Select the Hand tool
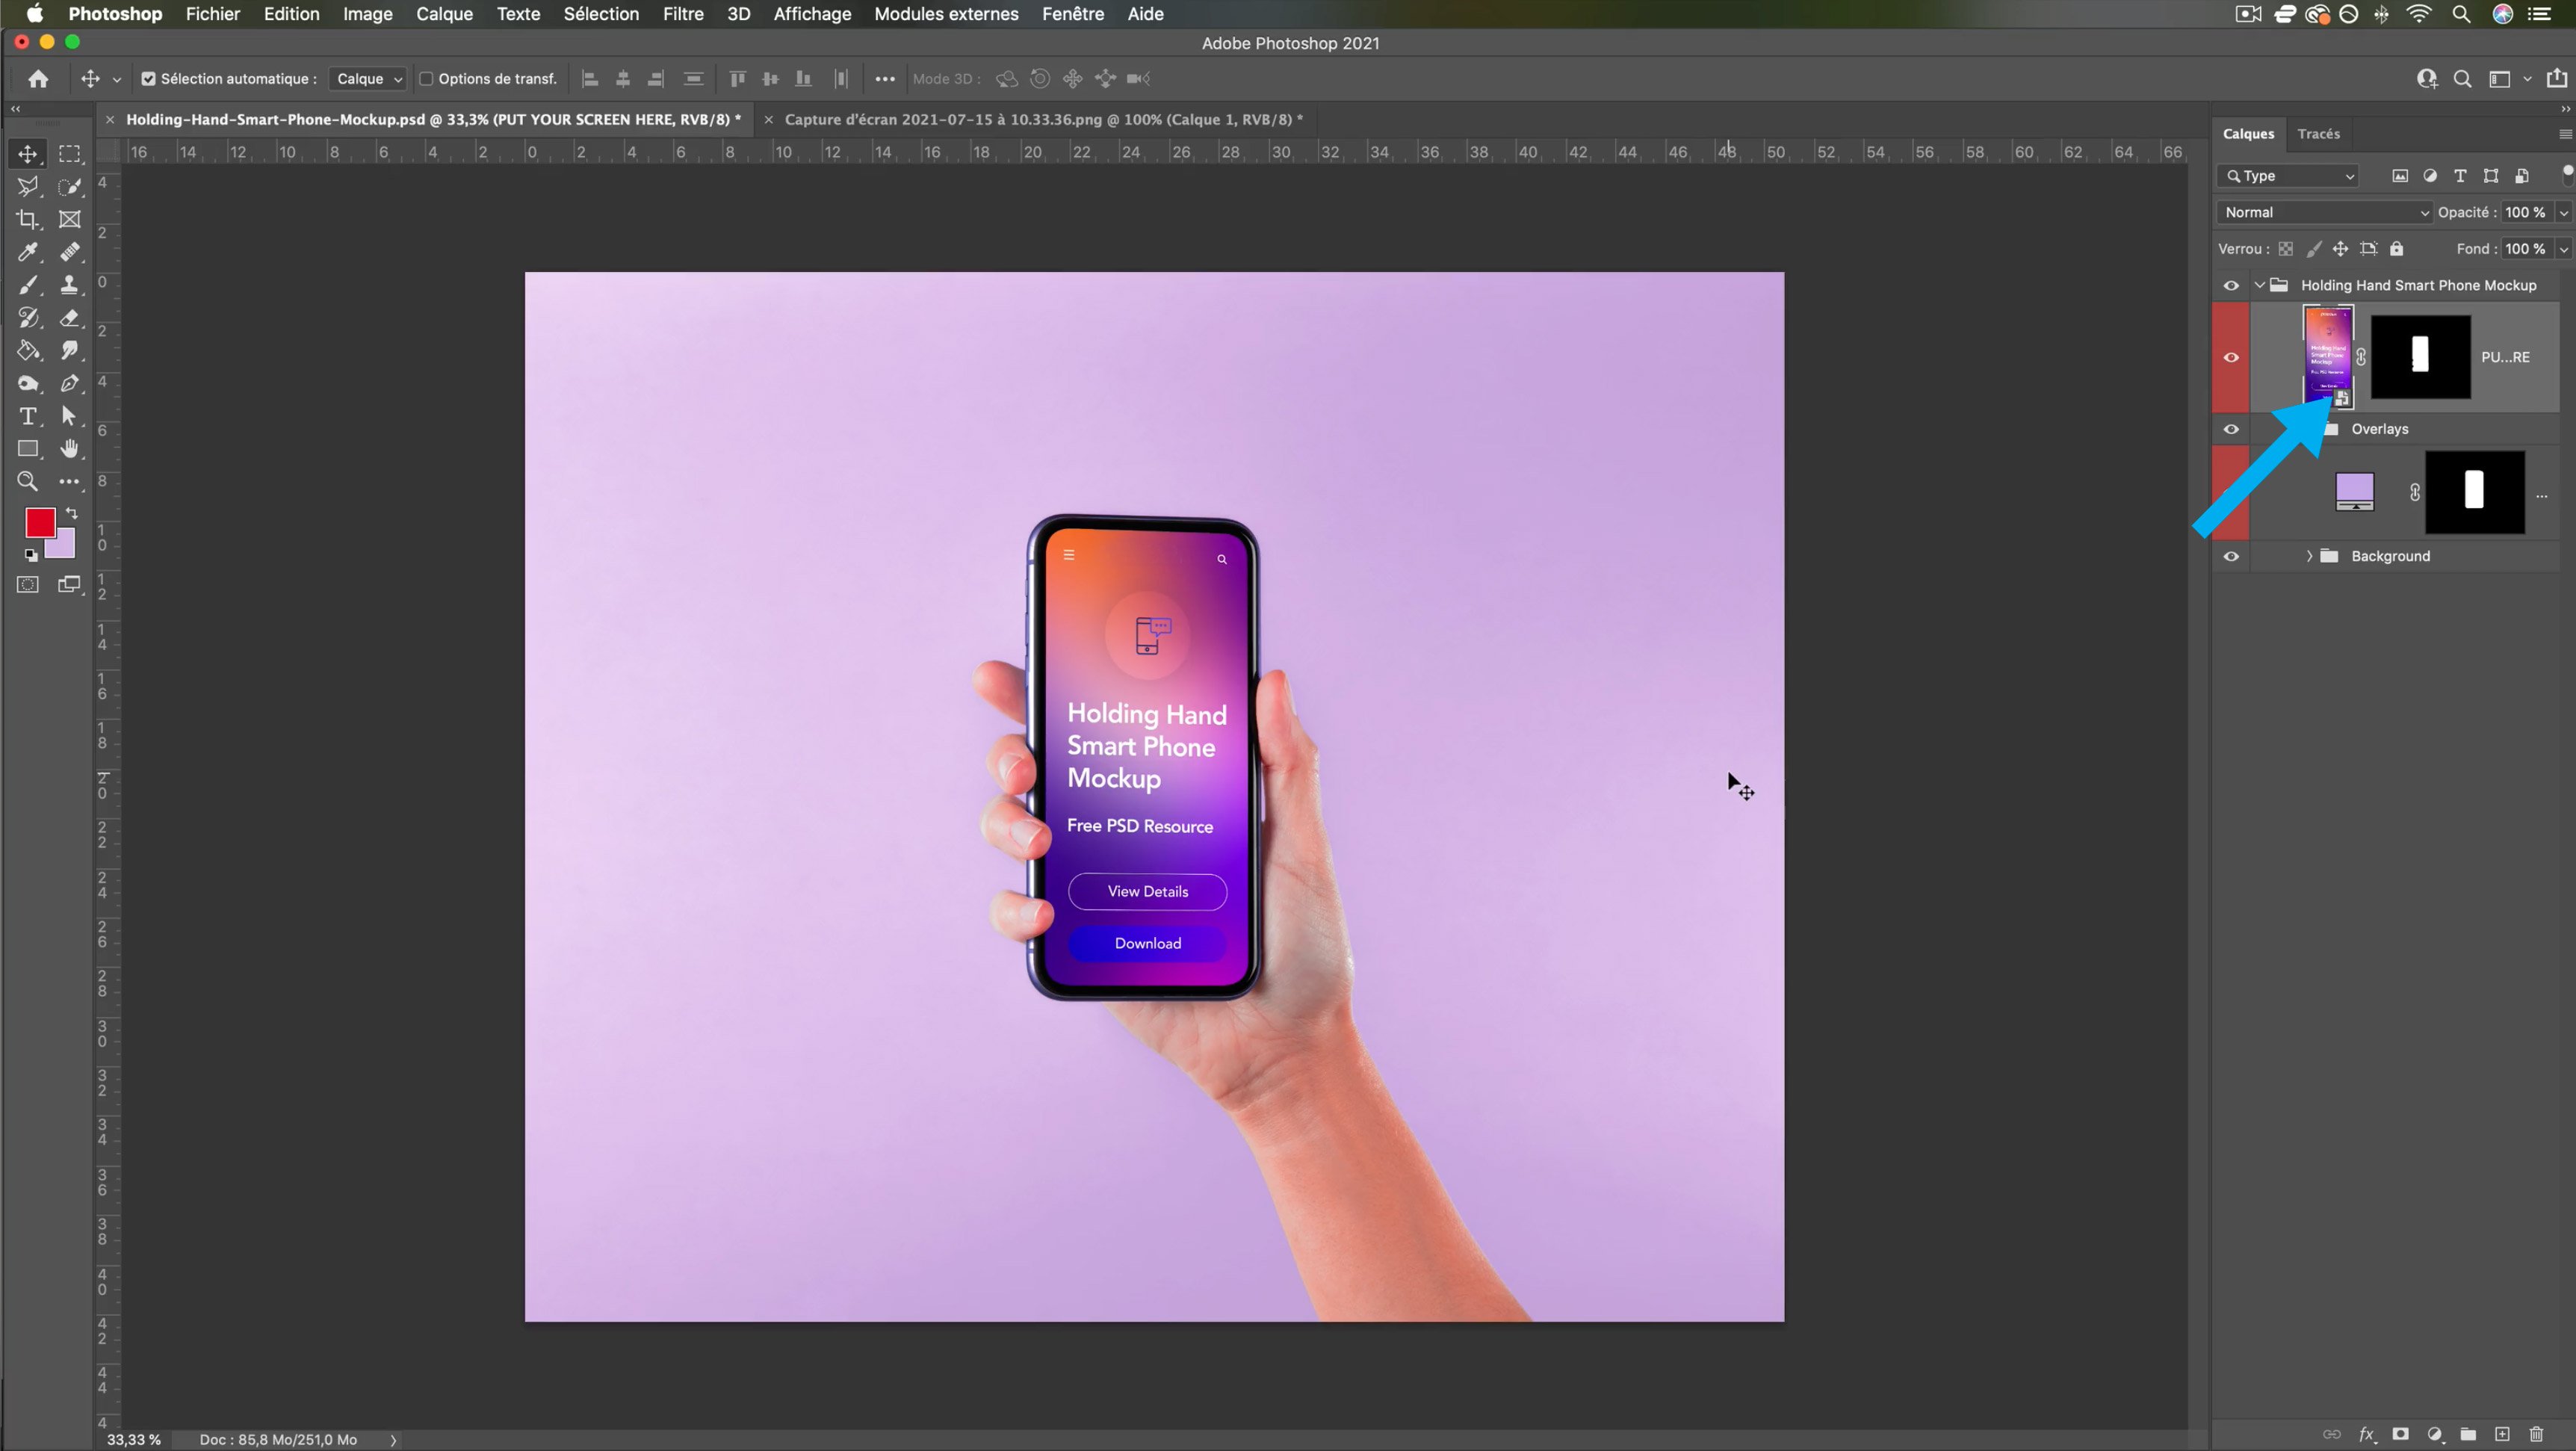This screenshot has width=2576, height=1451. (69, 449)
